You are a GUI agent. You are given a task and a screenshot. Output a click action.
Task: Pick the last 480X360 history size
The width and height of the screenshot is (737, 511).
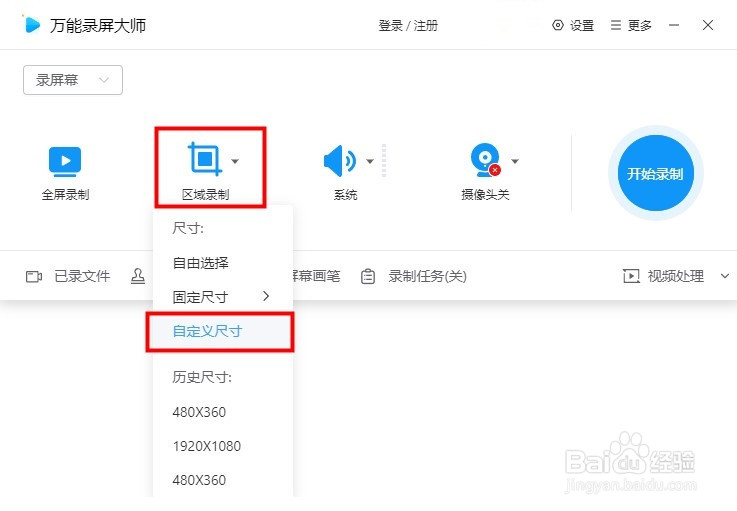[223, 480]
